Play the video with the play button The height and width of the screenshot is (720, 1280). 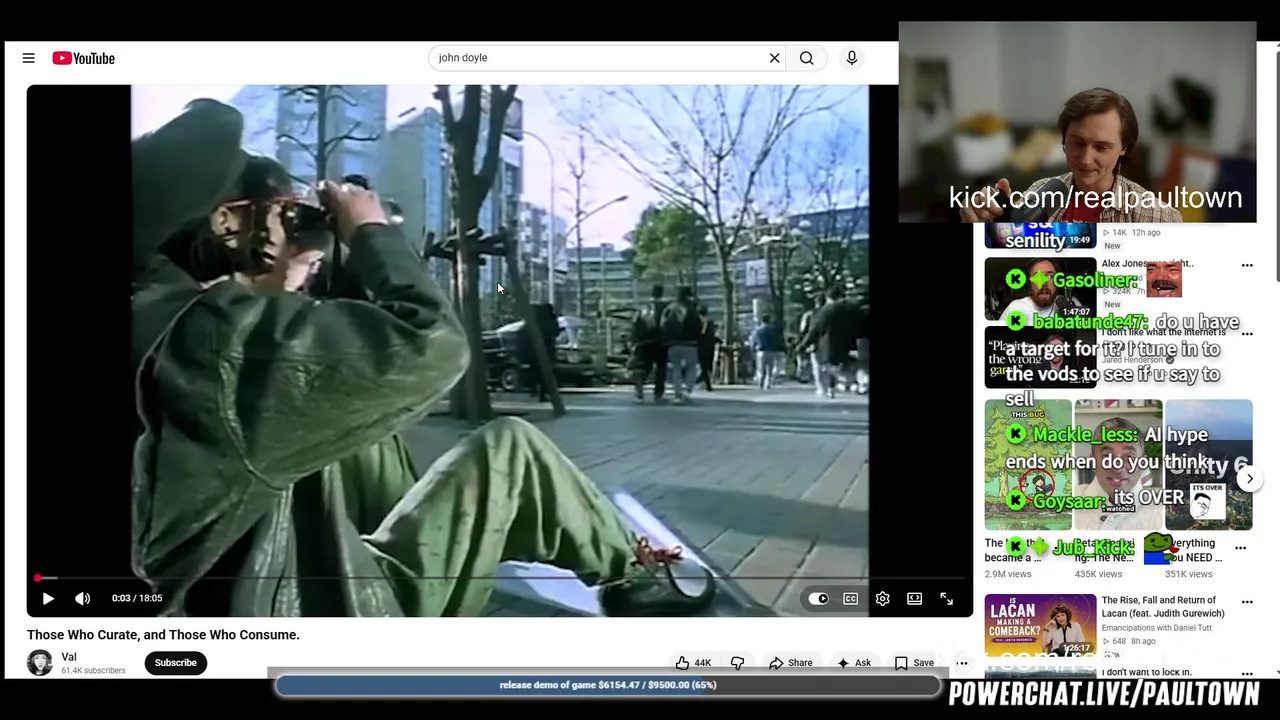click(48, 598)
